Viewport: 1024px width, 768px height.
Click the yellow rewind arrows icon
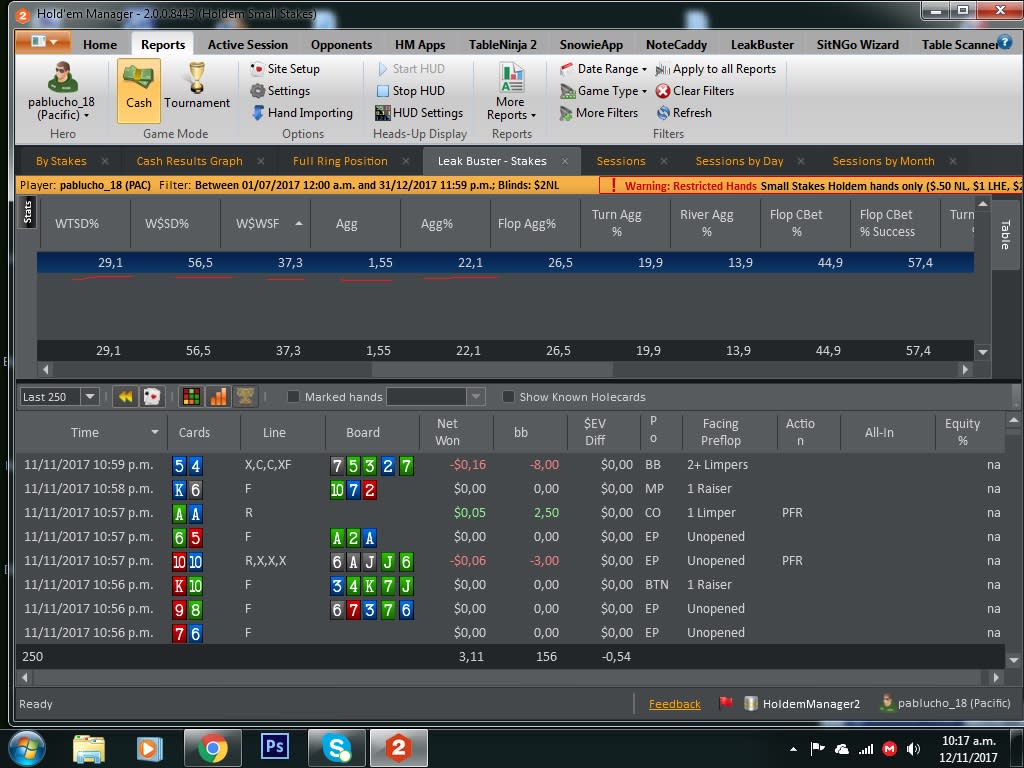(x=125, y=396)
